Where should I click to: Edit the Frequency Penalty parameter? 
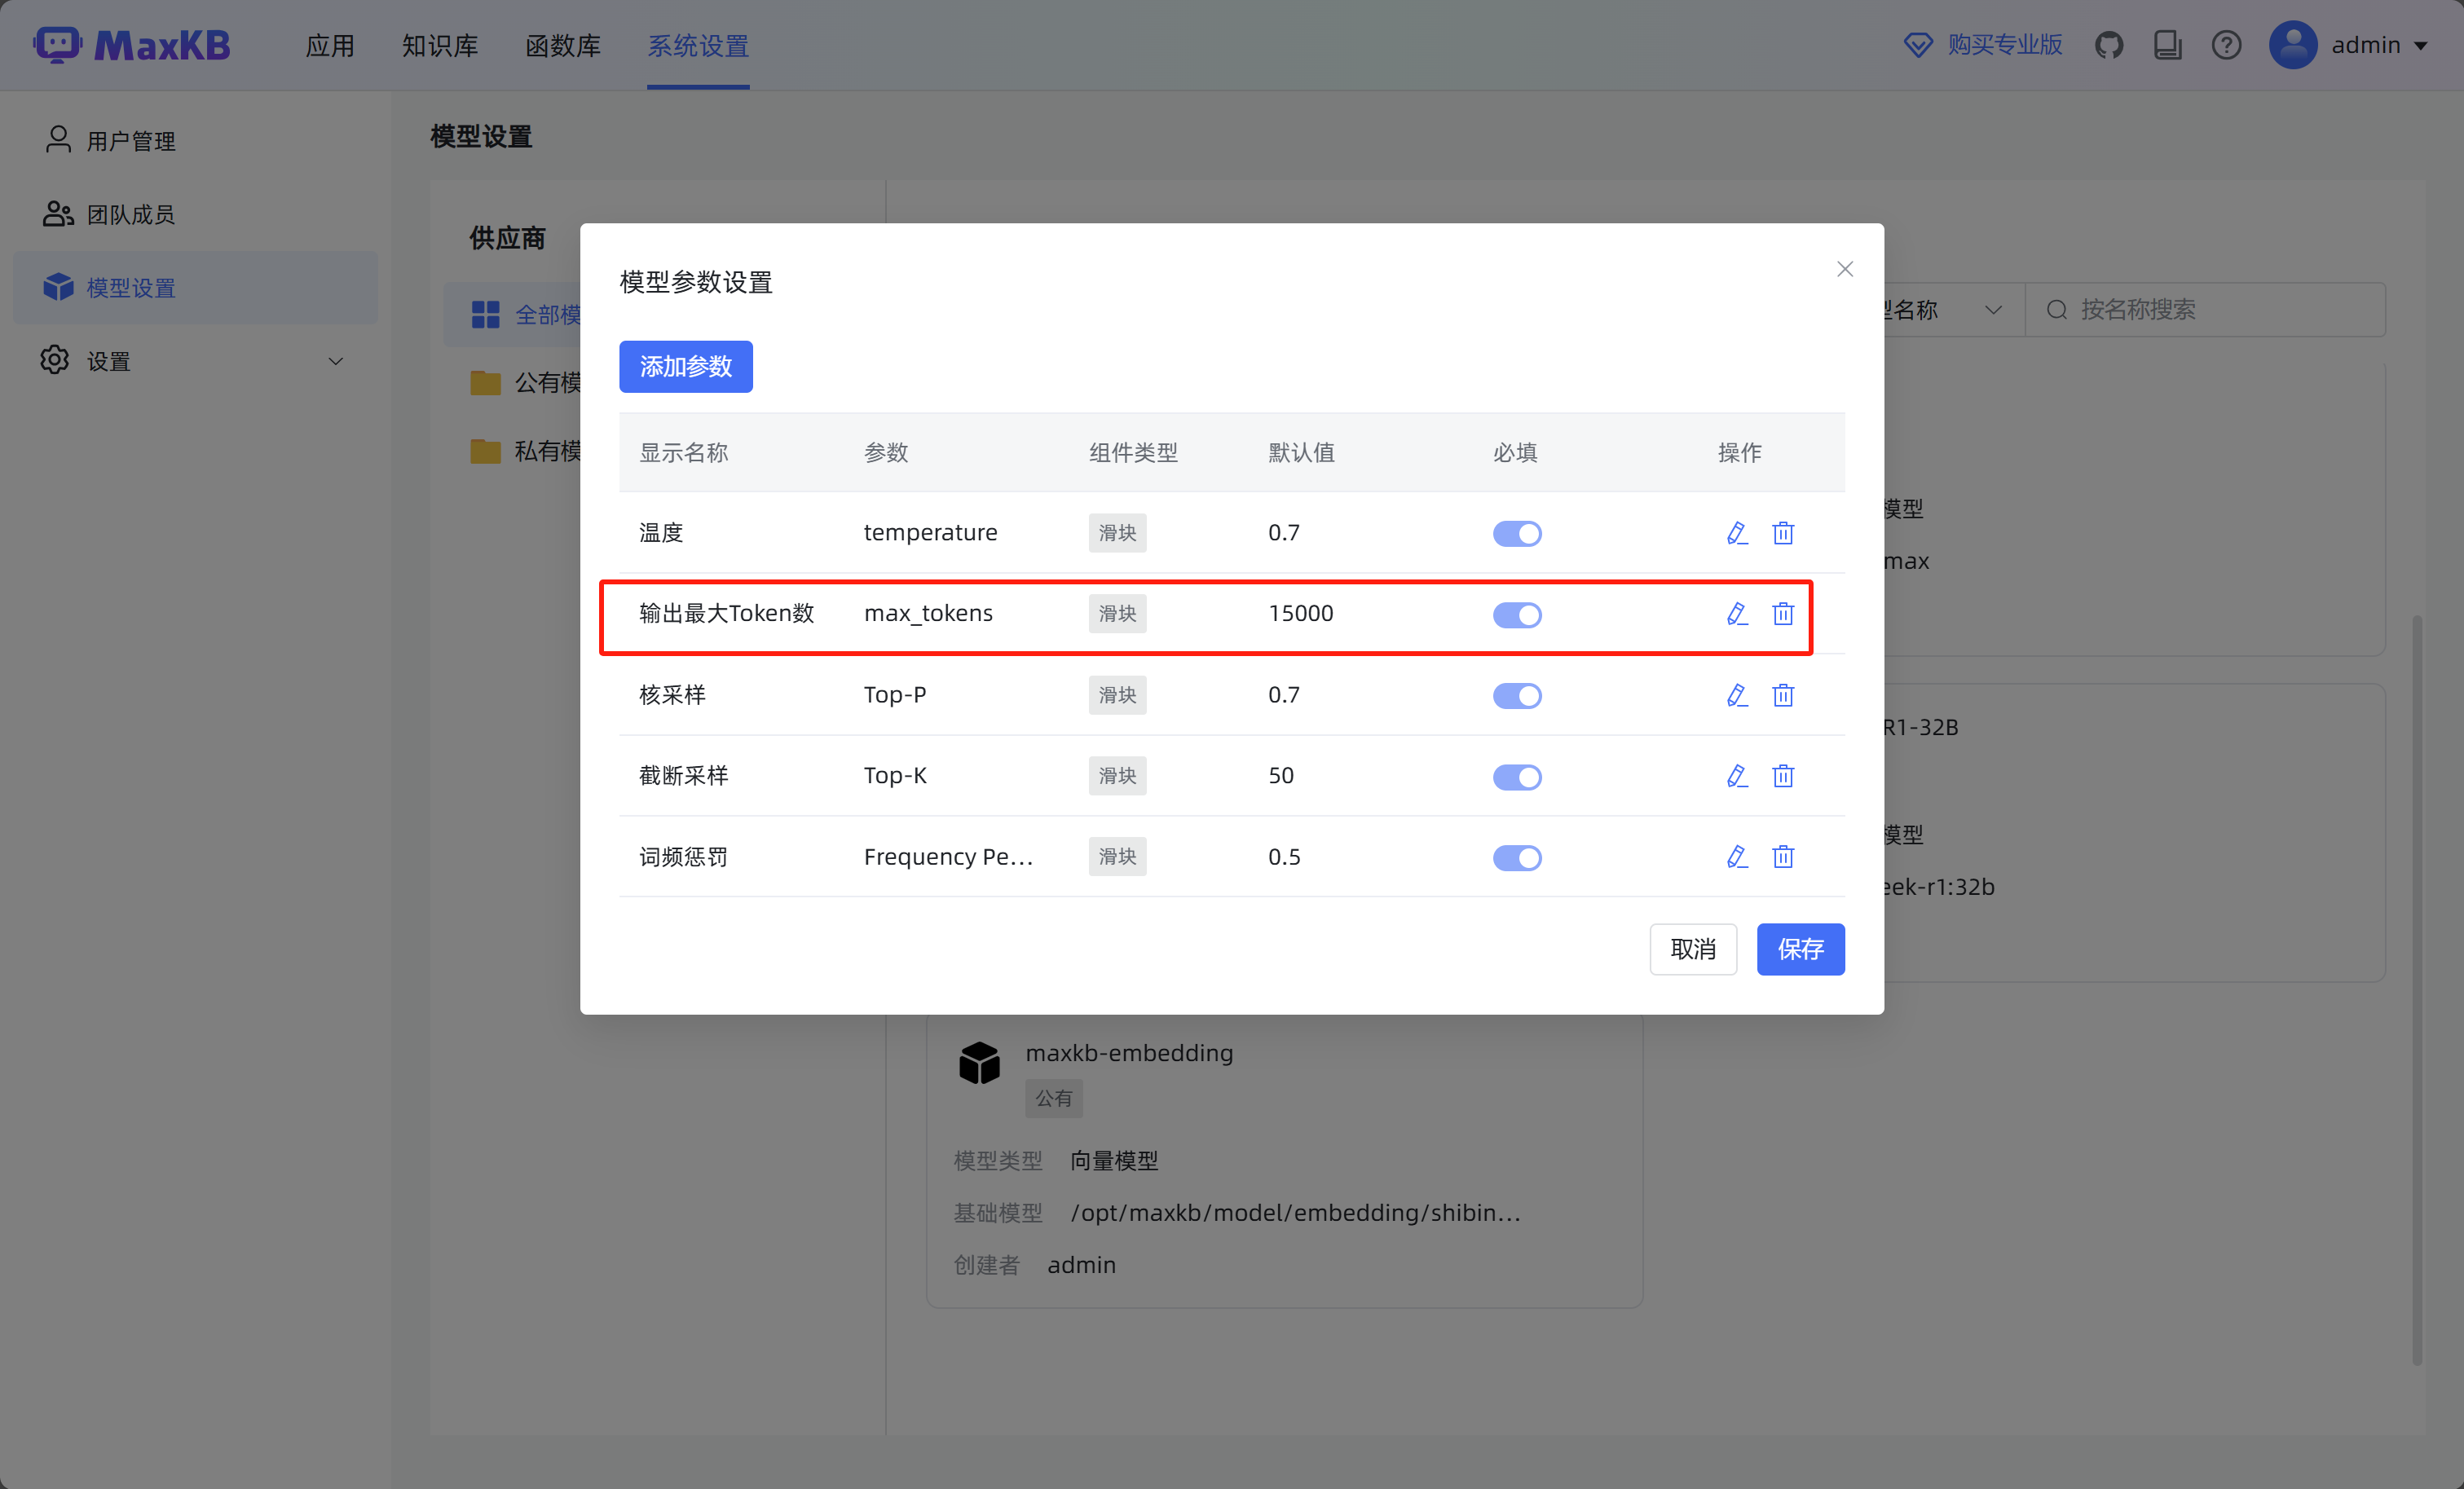click(1736, 857)
